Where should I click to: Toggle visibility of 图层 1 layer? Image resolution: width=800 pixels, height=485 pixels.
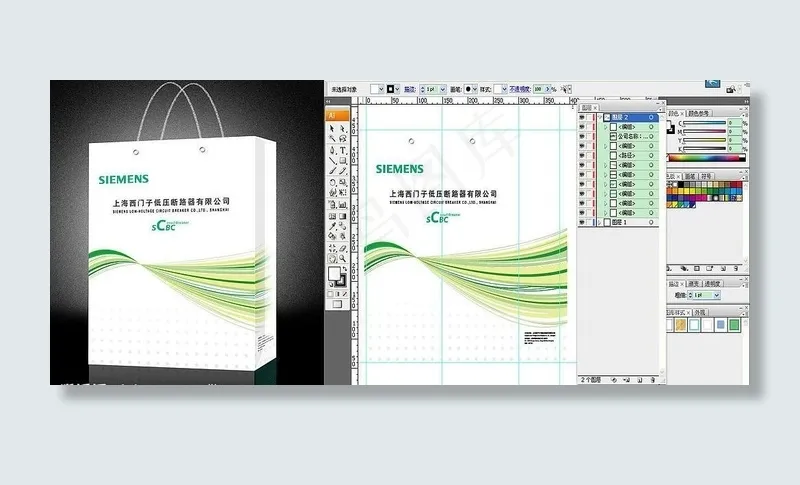coord(583,223)
